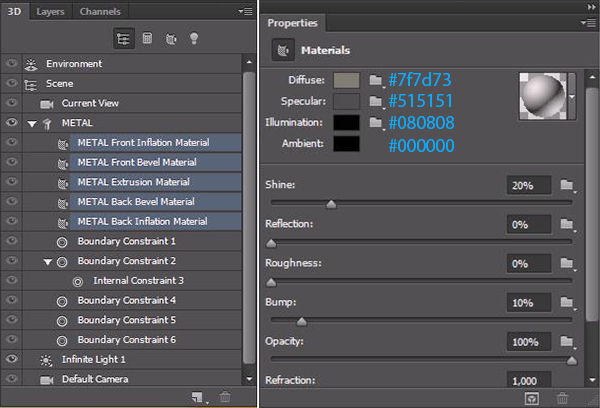Filter 3D panel by meshes

pyautogui.click(x=147, y=38)
